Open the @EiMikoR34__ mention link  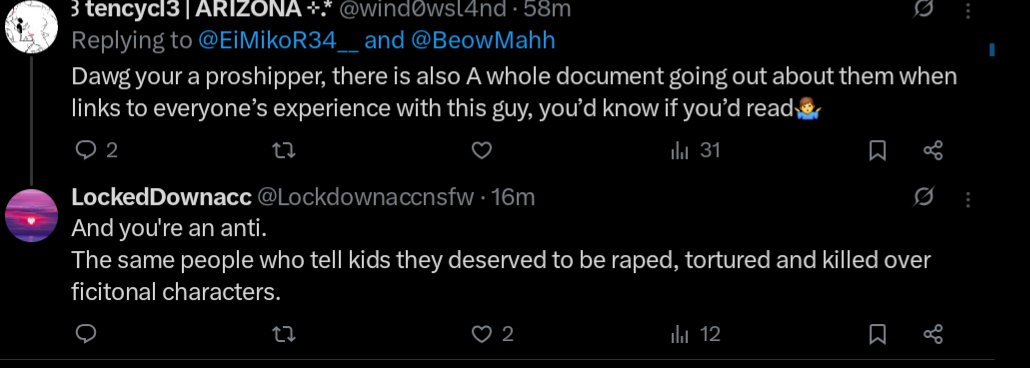point(279,41)
